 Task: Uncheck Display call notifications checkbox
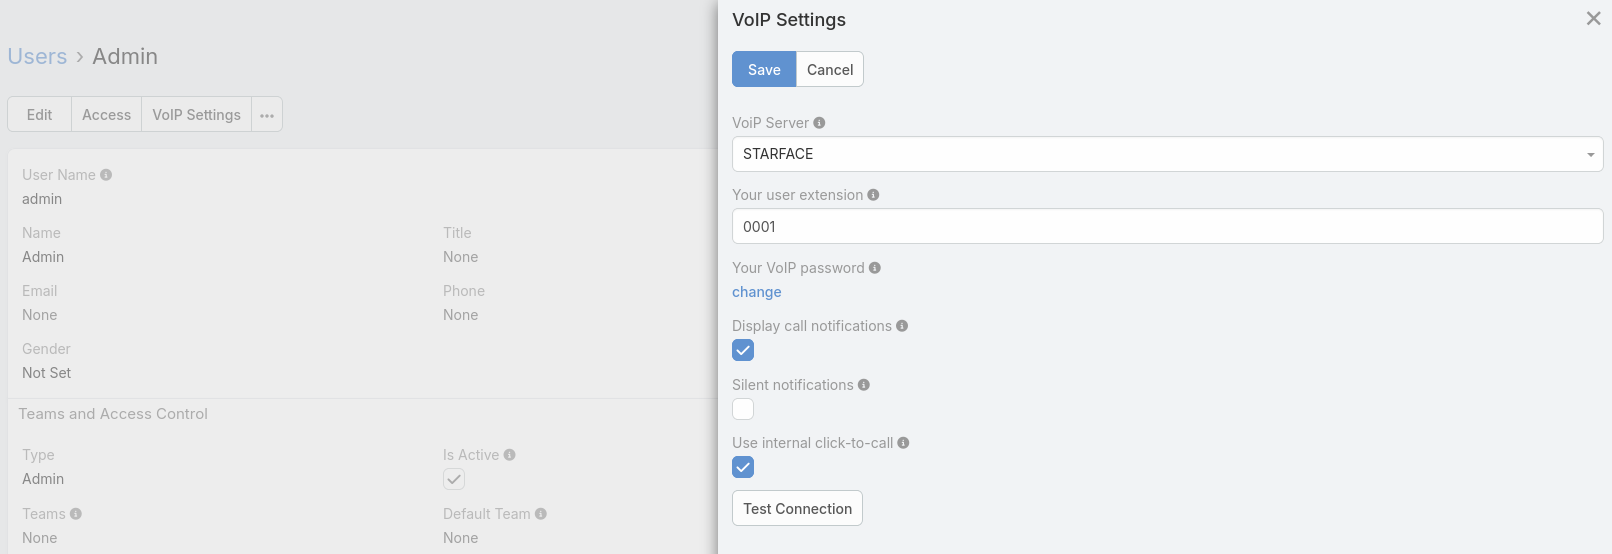743,350
